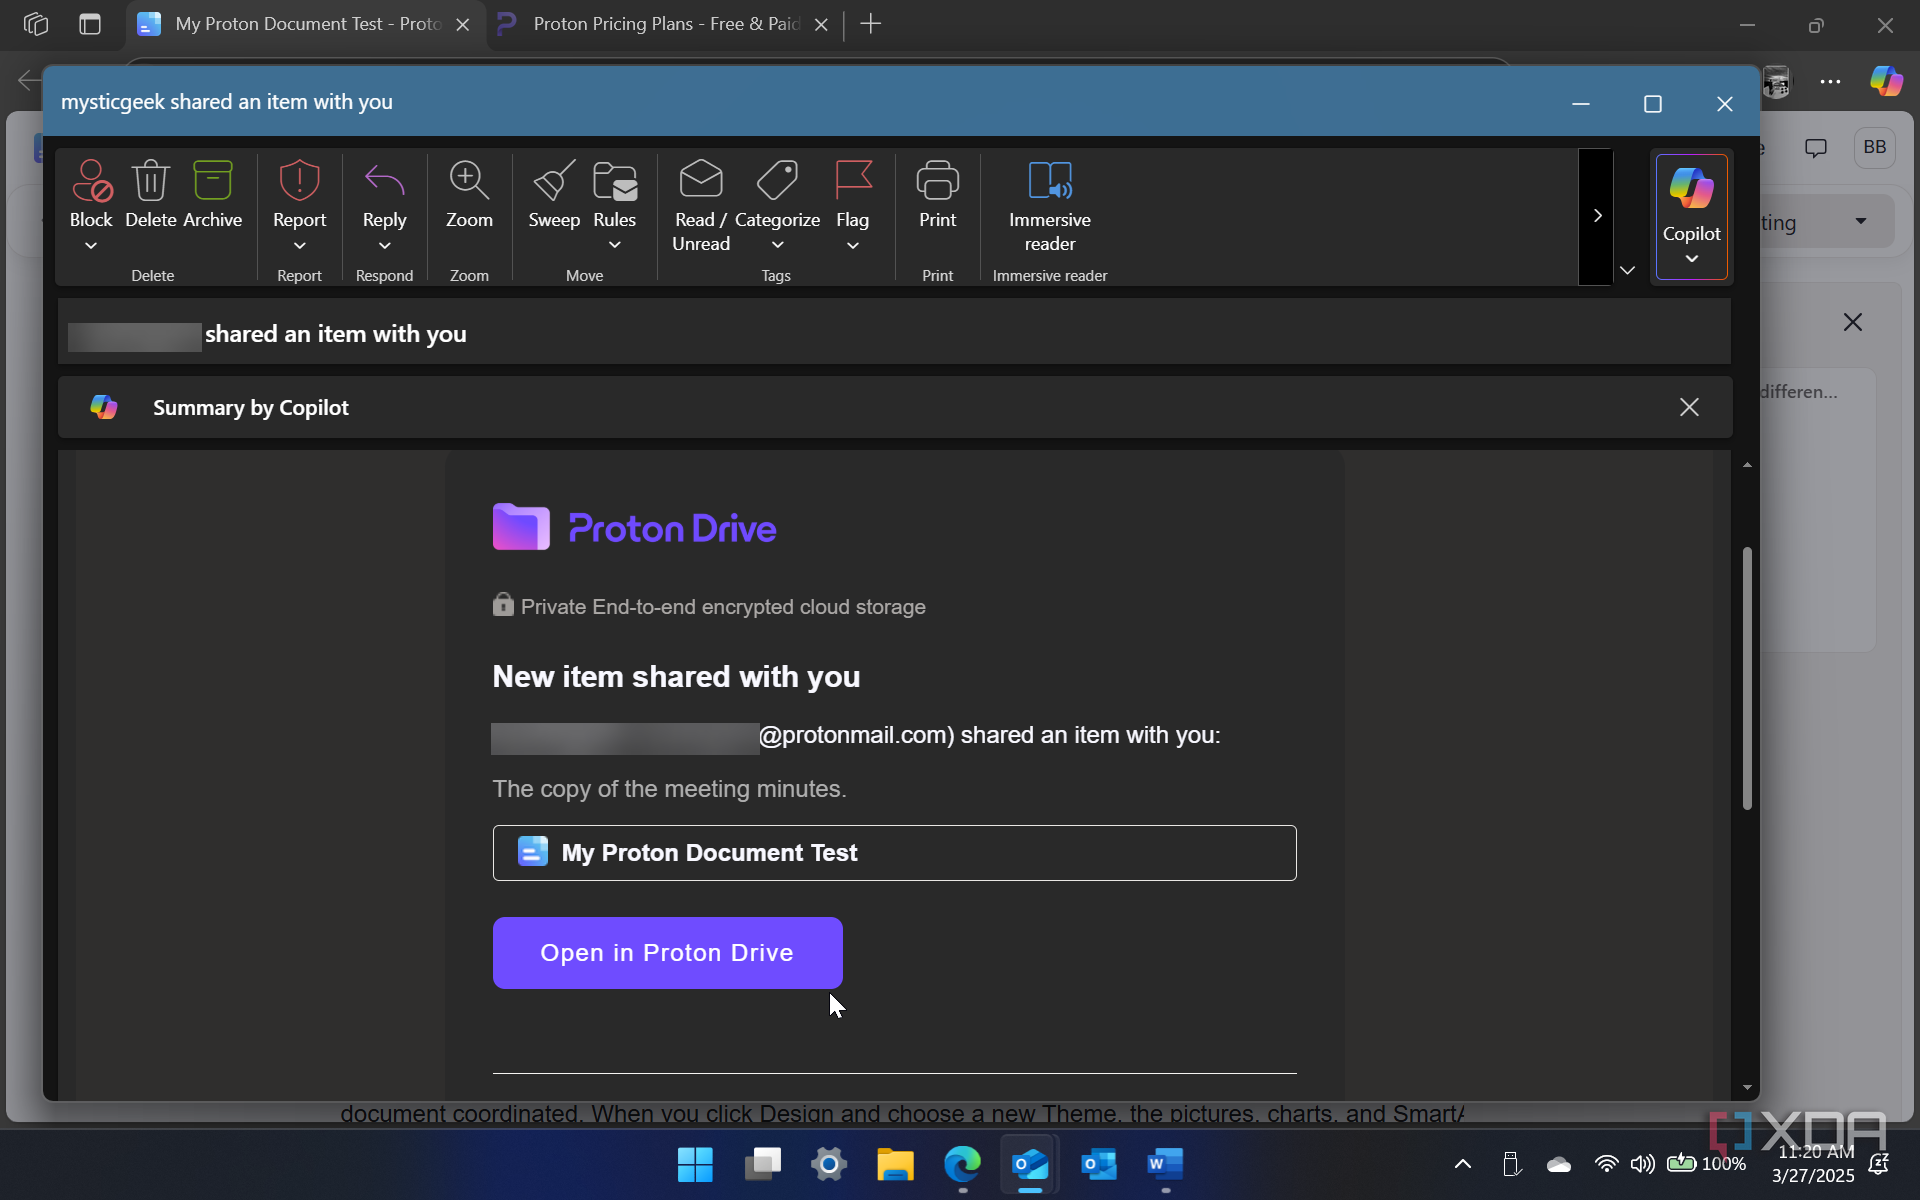Open the clock showing 11:20 AM
This screenshot has width=1920, height=1200.
pos(1813,1164)
